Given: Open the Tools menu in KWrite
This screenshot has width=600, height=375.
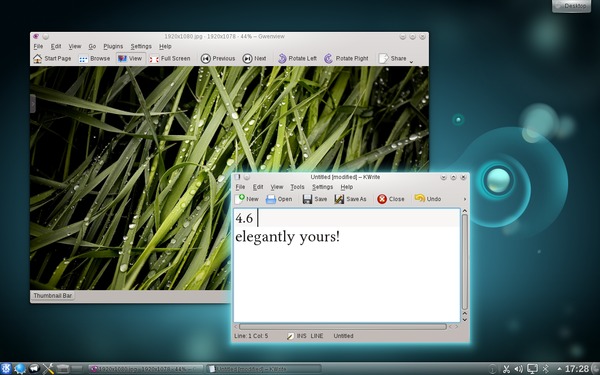Looking at the screenshot, I should (x=297, y=187).
